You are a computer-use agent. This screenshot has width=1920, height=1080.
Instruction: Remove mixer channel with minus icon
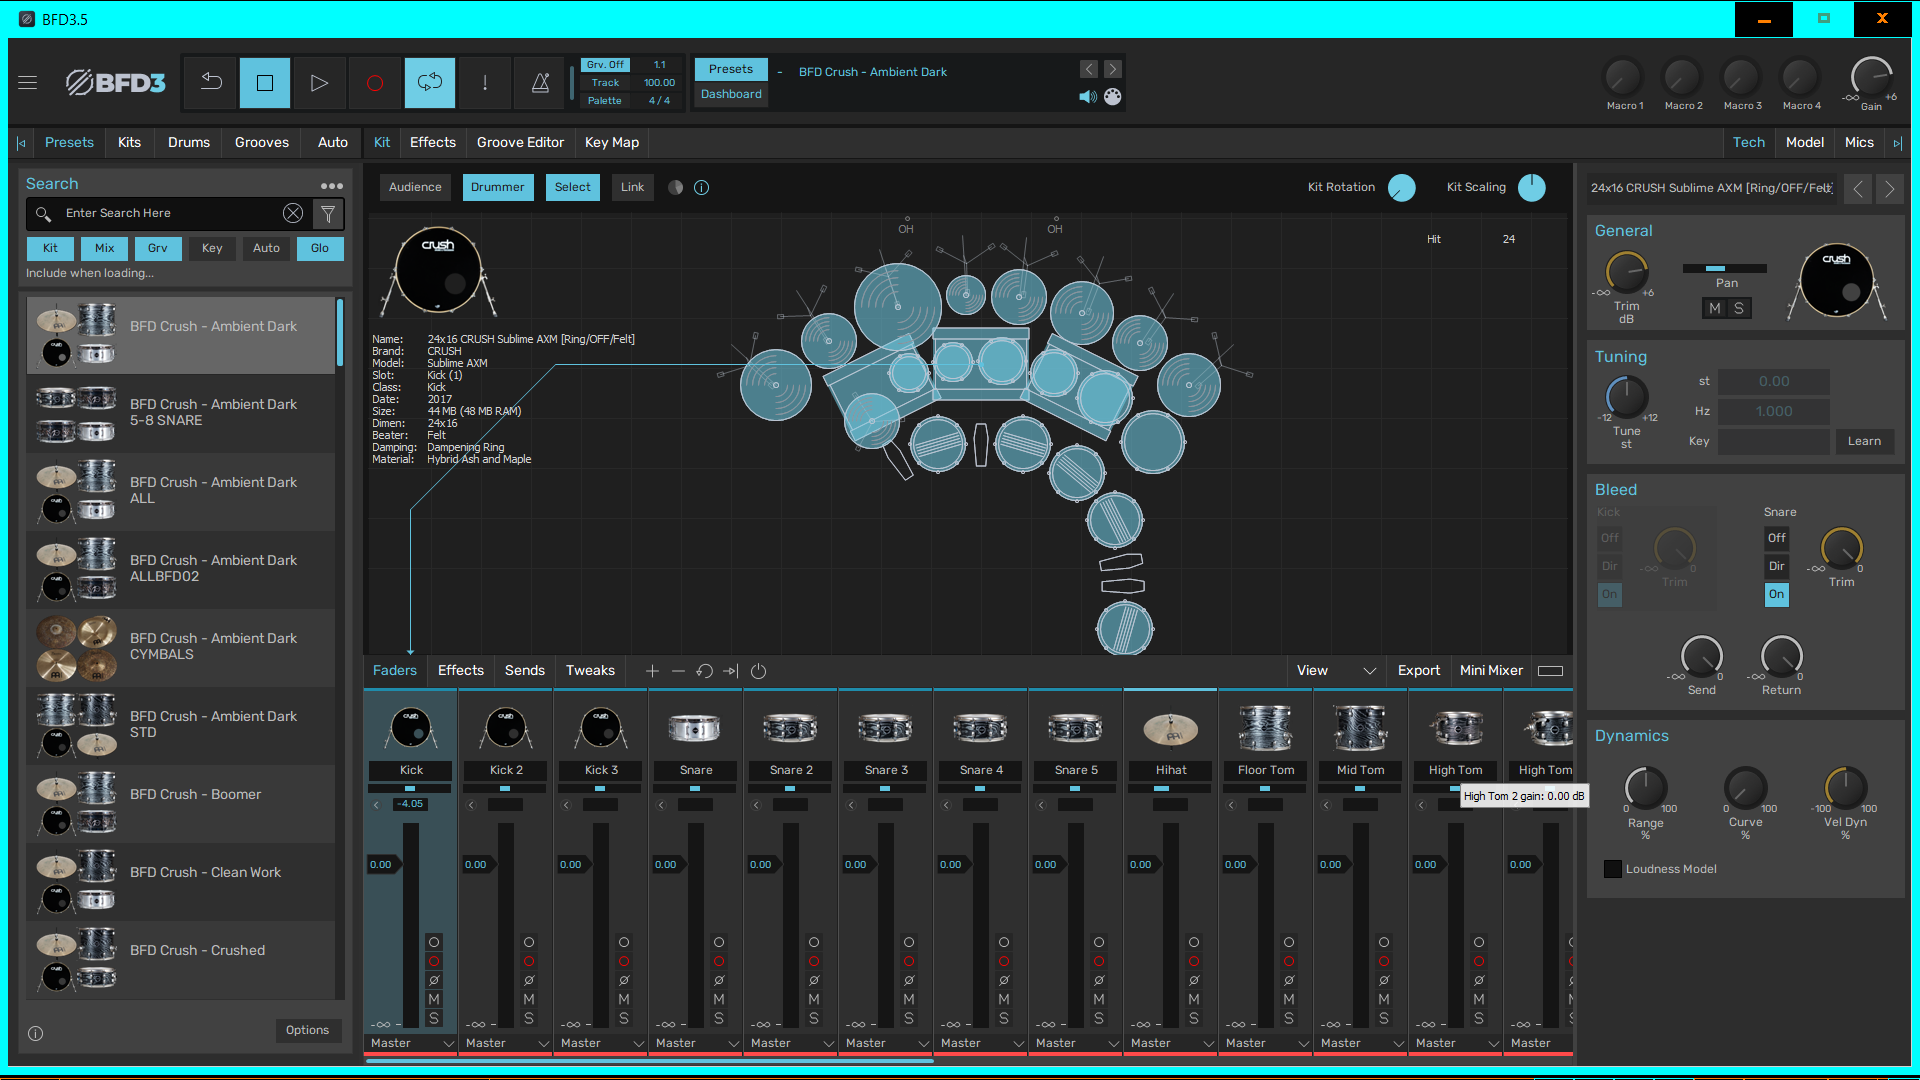(678, 671)
